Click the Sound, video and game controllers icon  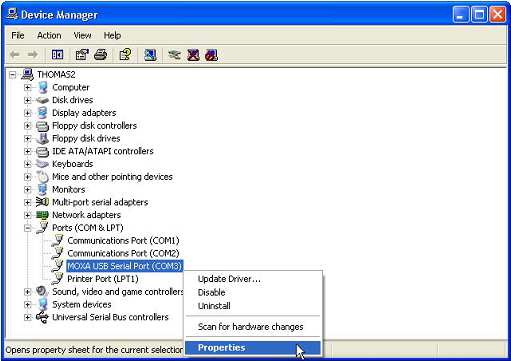[42, 291]
